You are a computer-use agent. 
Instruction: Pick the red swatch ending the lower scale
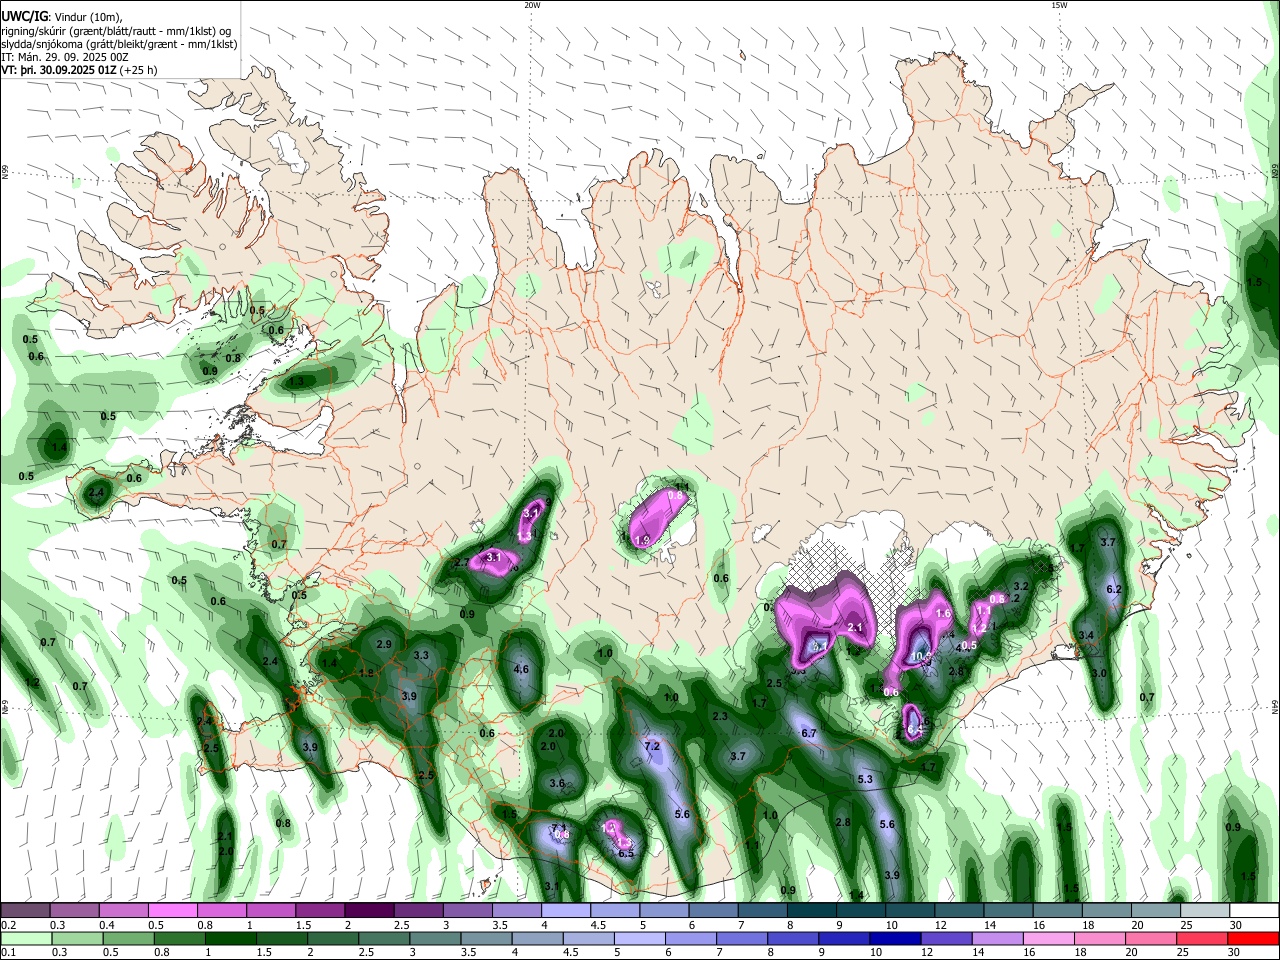pos(1253,938)
